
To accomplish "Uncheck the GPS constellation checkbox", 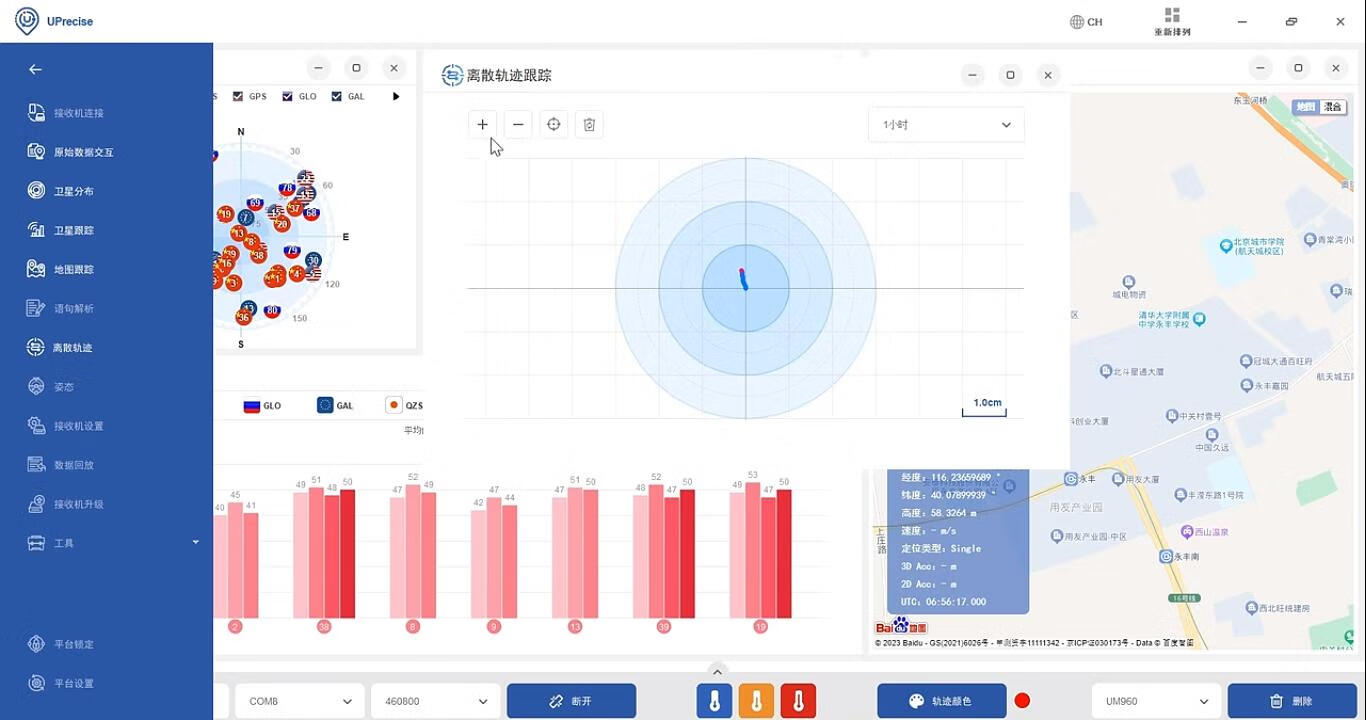I will coord(238,97).
